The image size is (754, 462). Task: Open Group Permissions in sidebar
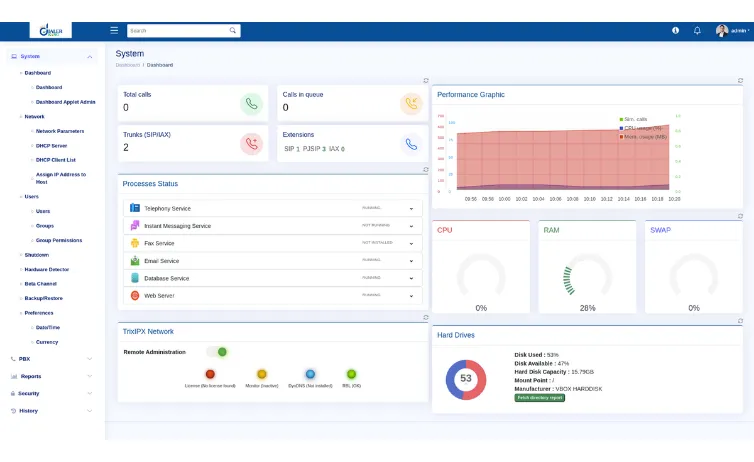pos(59,240)
